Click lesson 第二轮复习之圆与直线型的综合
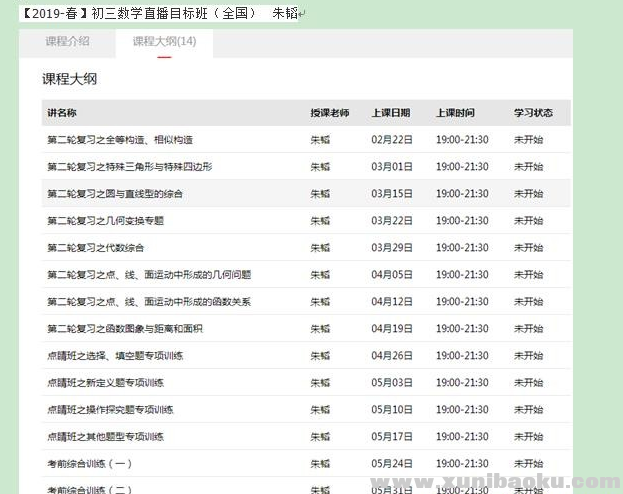This screenshot has height=494, width=623. [x=115, y=193]
